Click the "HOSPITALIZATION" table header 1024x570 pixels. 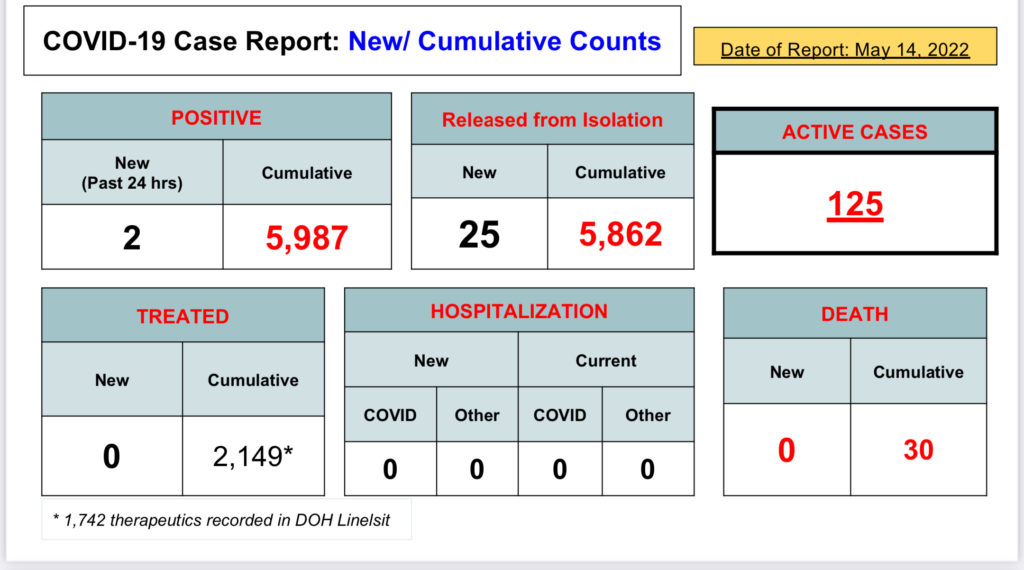click(519, 311)
